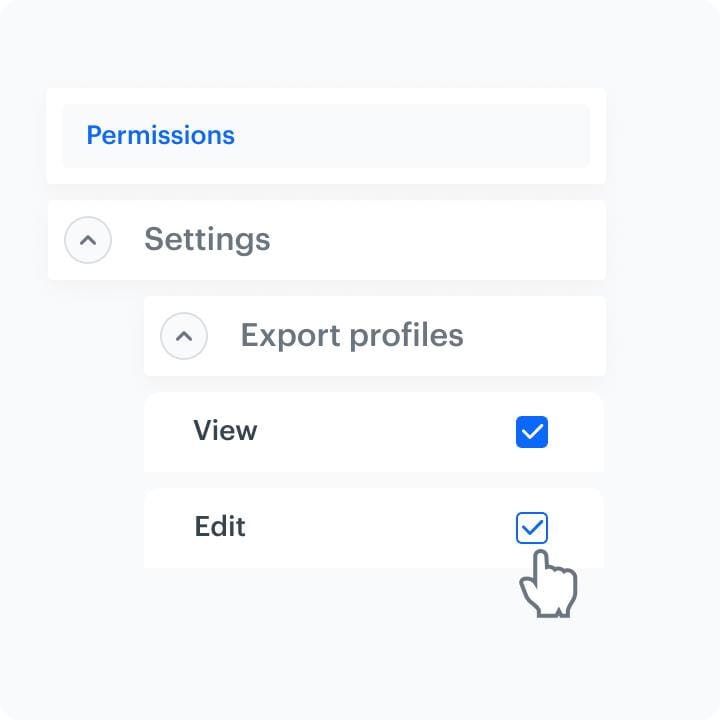Disable Edit access for Export profiles
The width and height of the screenshot is (720, 720).
pos(532,528)
